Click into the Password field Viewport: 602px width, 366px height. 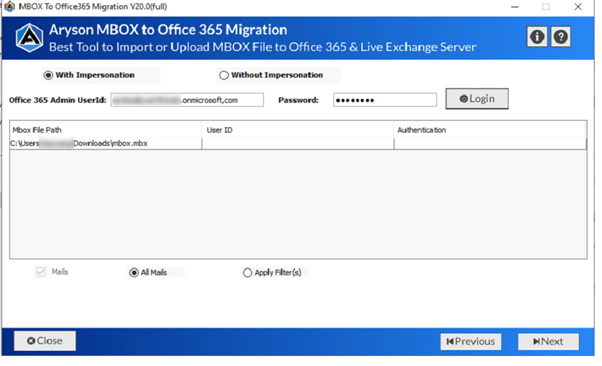pos(385,100)
